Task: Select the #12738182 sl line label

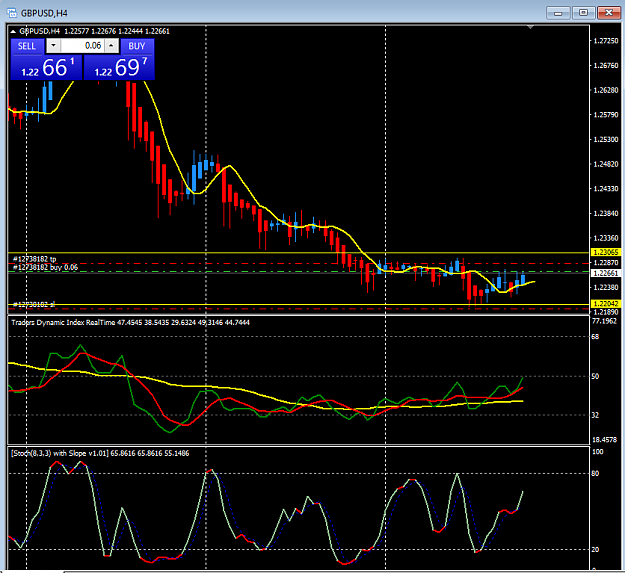Action: point(33,304)
